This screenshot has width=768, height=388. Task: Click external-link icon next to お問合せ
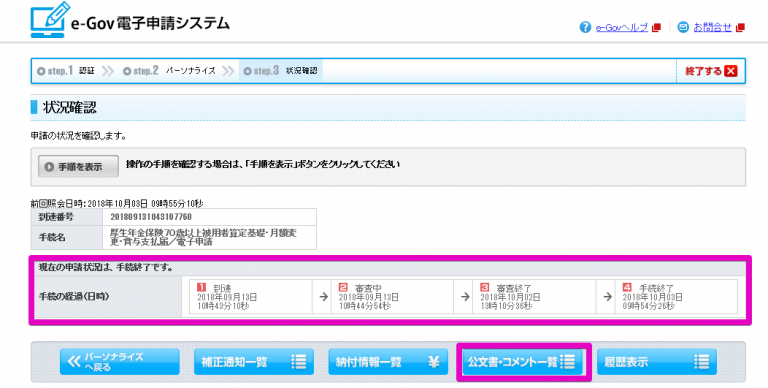pos(740,28)
